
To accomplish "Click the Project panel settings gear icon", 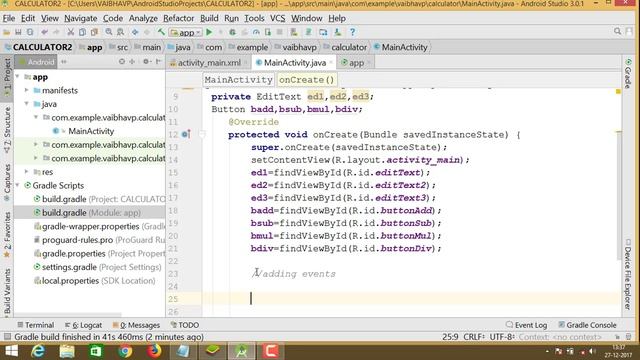I will [x=146, y=62].
